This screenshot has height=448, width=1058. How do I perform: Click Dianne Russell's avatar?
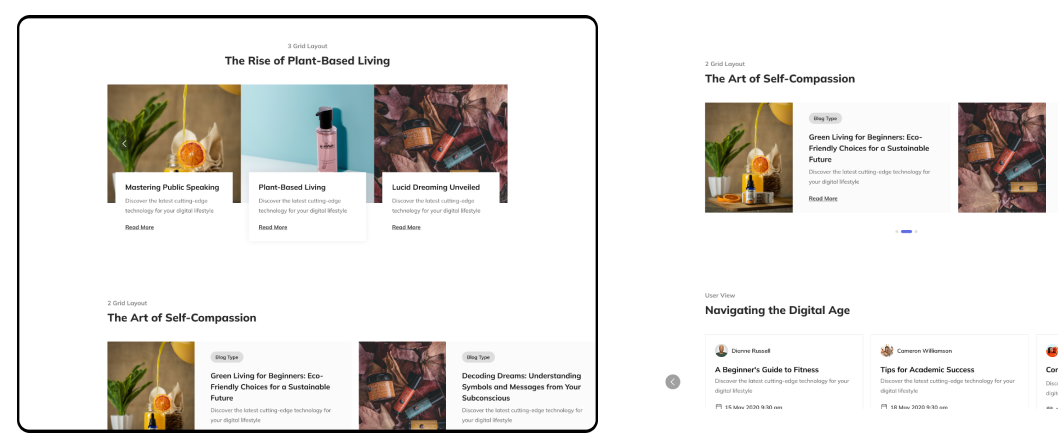[721, 351]
